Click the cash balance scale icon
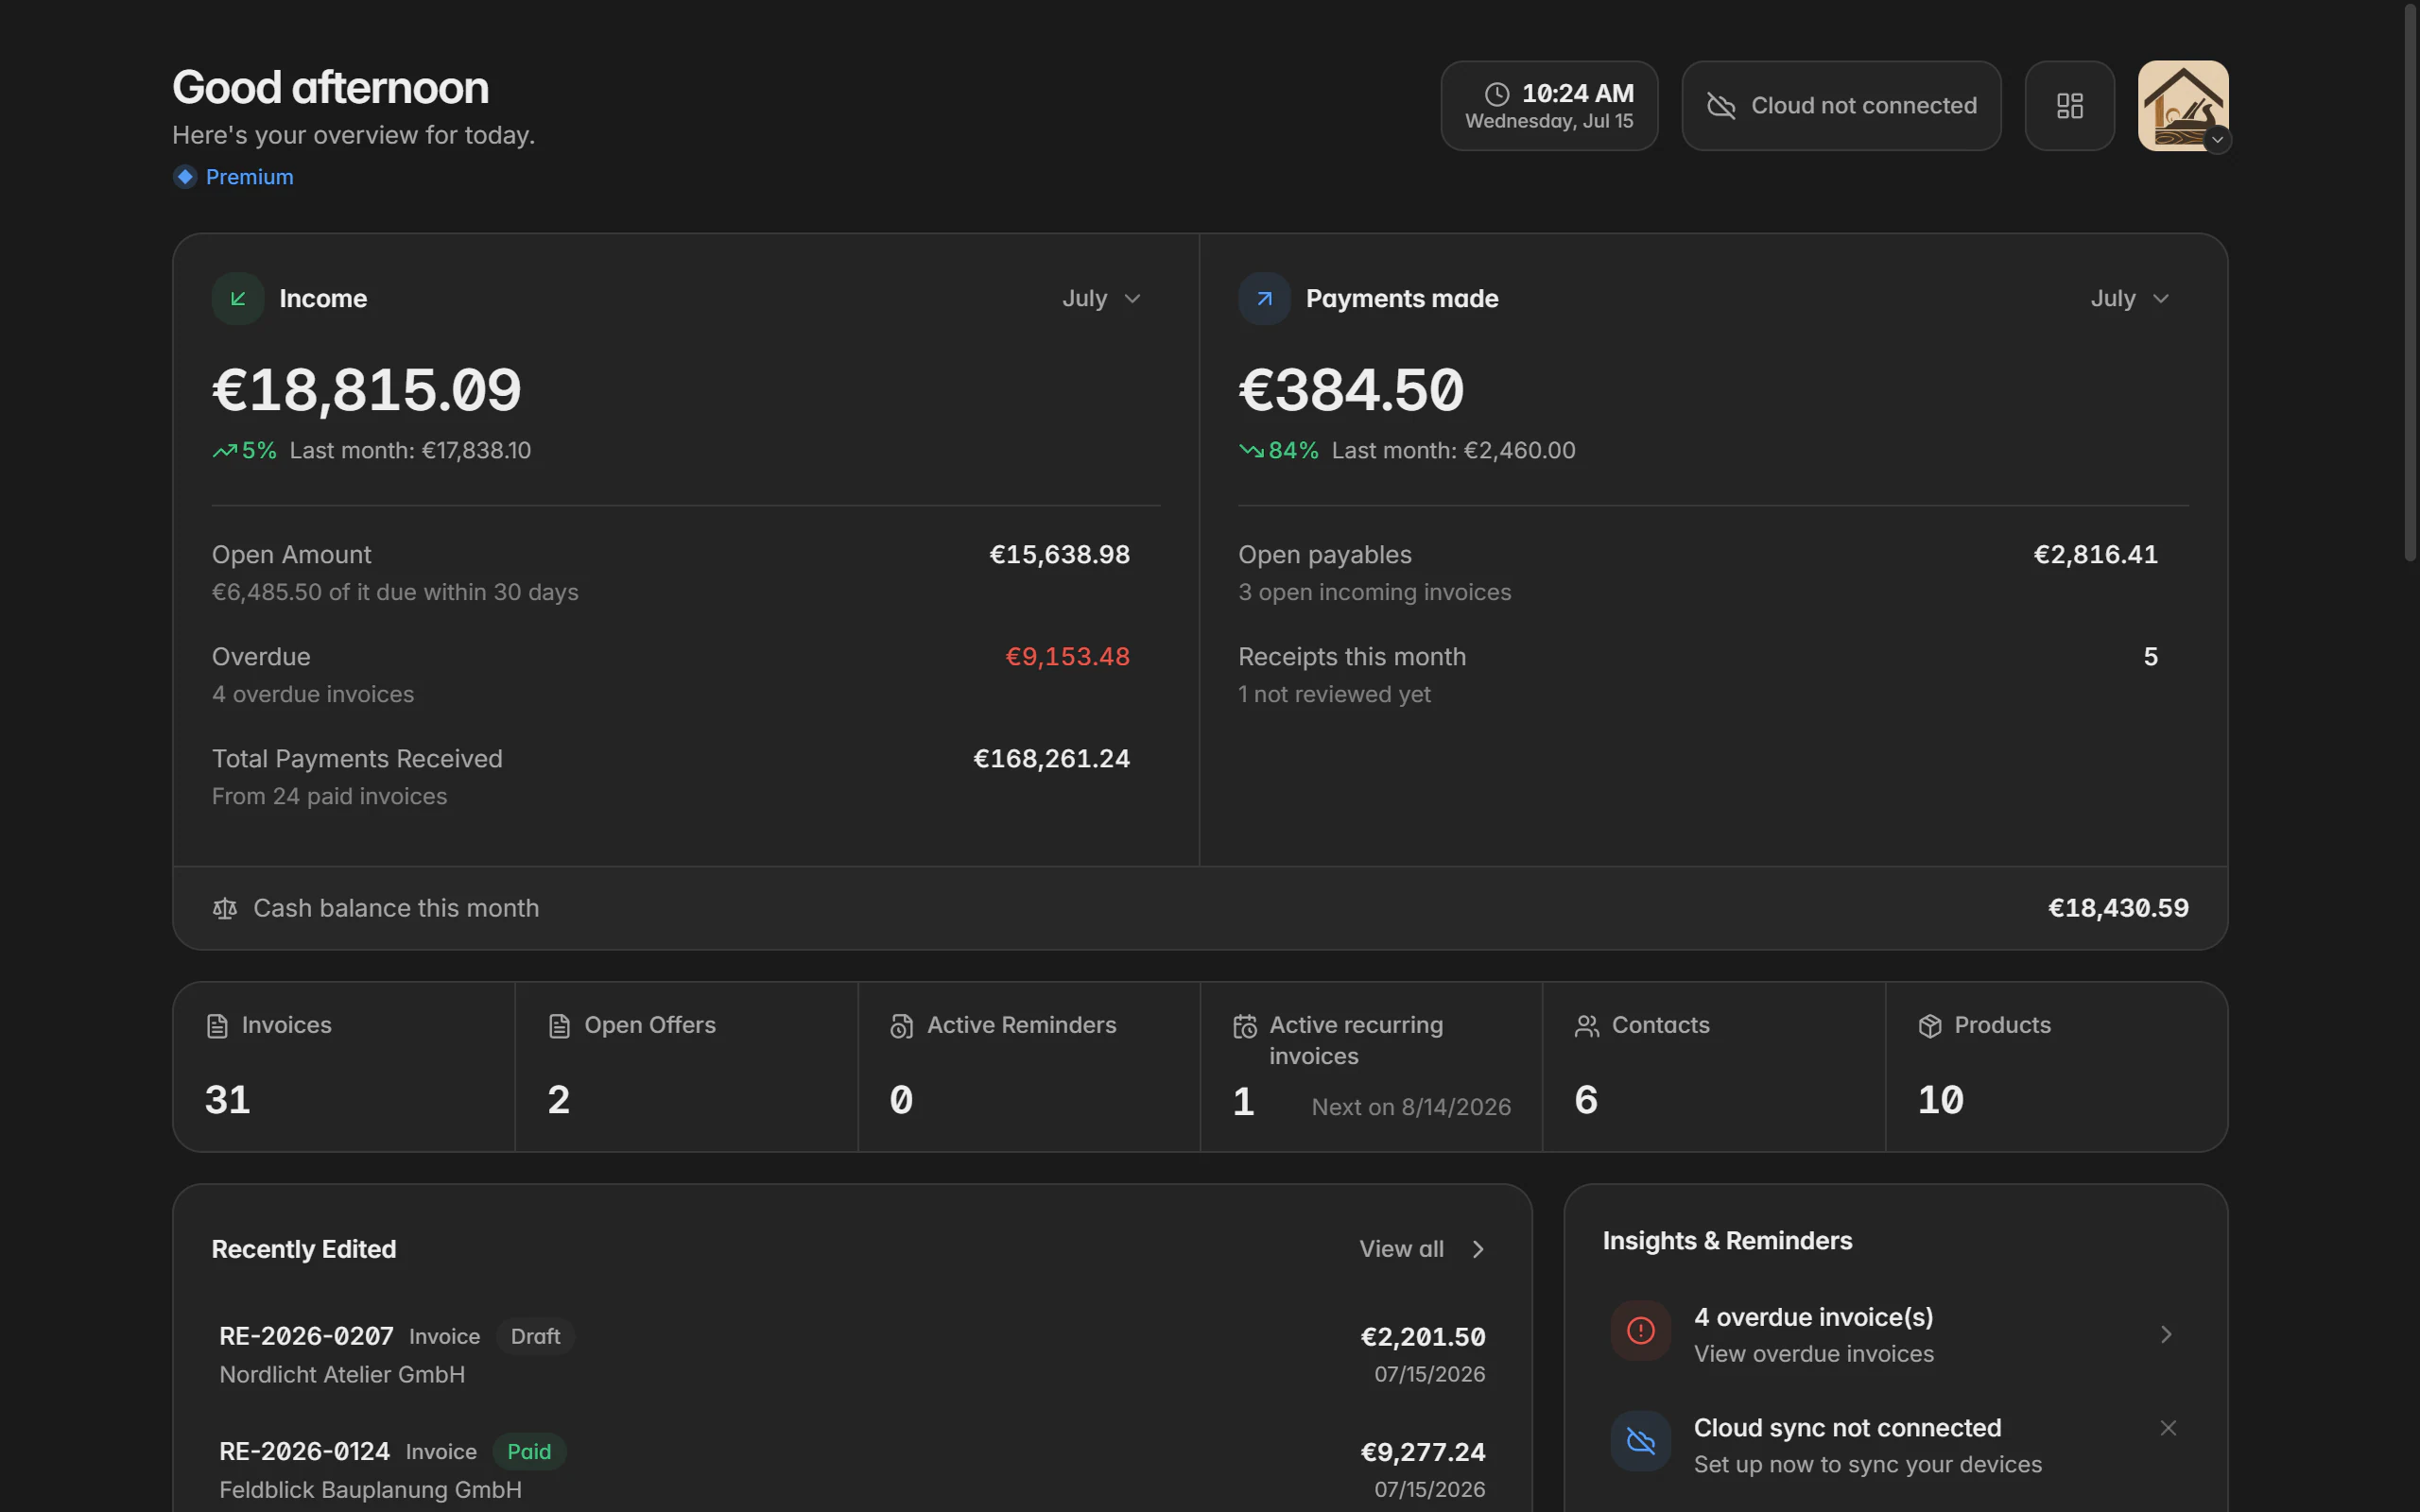The height and width of the screenshot is (1512, 2420). (x=225, y=908)
